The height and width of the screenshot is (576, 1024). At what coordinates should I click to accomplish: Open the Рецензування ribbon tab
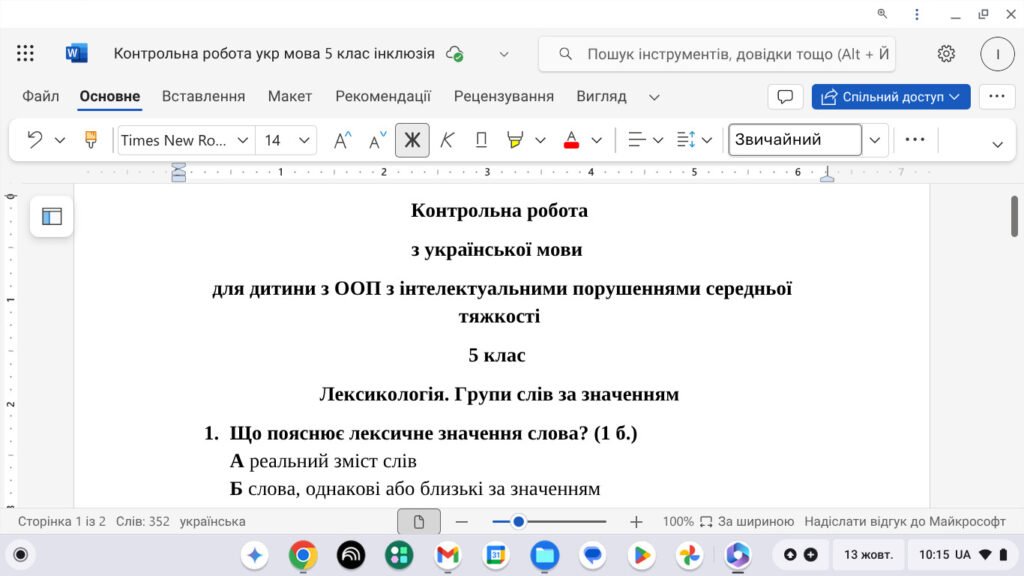point(504,96)
